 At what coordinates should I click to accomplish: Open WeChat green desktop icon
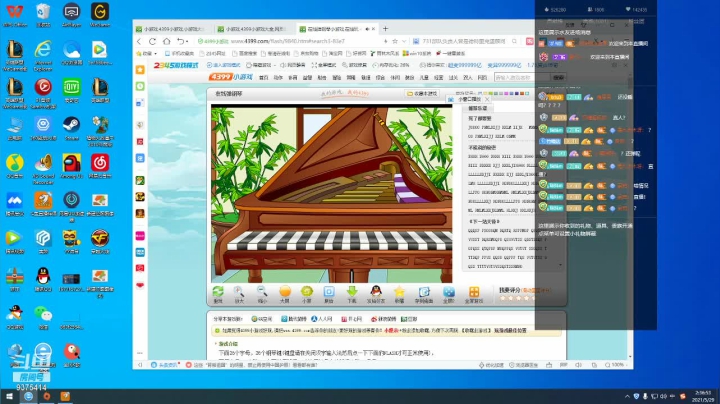pos(43,314)
